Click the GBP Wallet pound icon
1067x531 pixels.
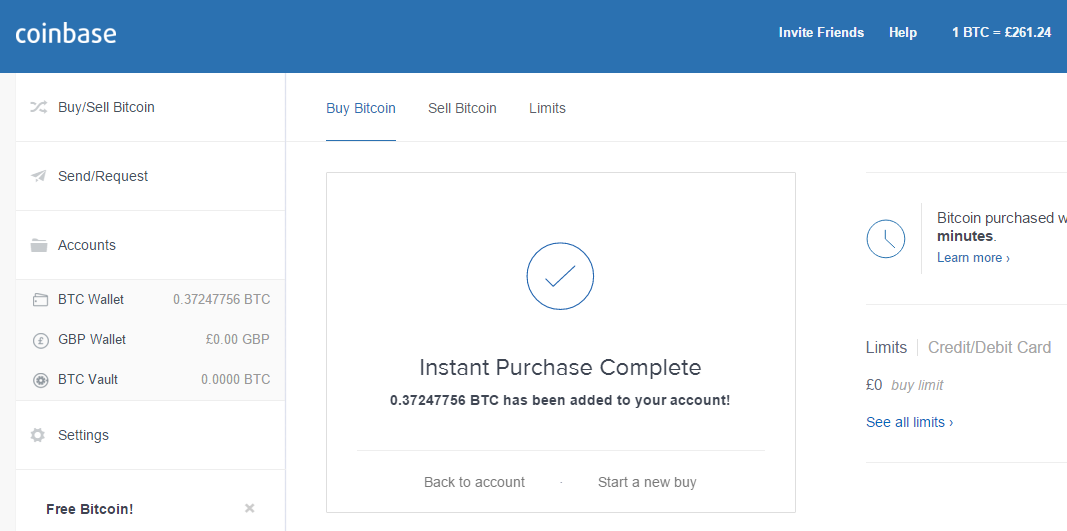pyautogui.click(x=40, y=340)
